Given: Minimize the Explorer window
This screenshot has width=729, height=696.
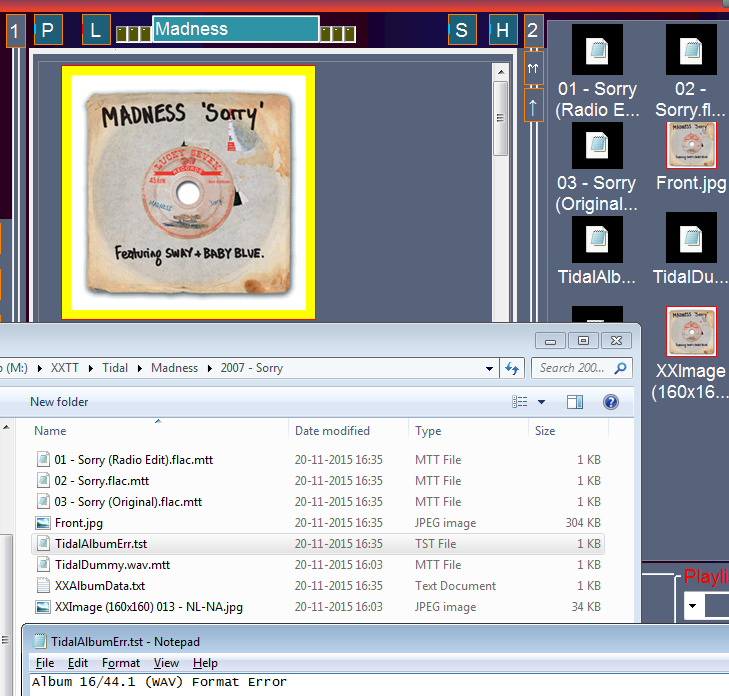Looking at the screenshot, I should tap(550, 340).
